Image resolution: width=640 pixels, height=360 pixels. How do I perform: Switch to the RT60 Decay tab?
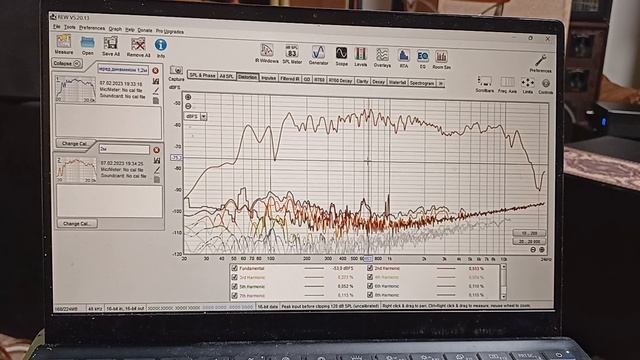pyautogui.click(x=340, y=80)
